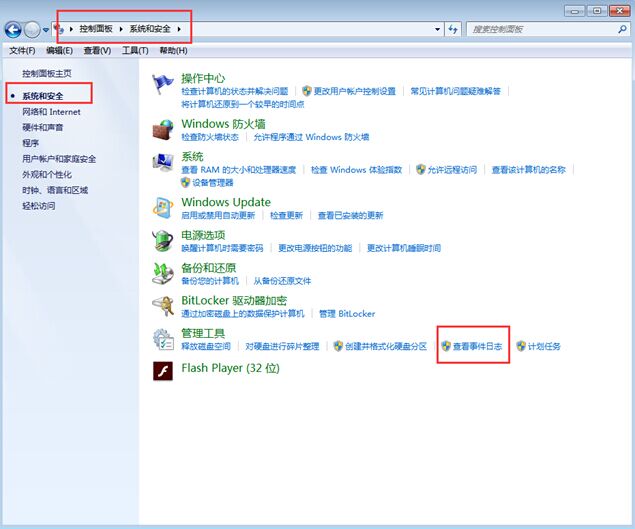Open 轻松访问 category
635x529 pixels.
click(38, 206)
